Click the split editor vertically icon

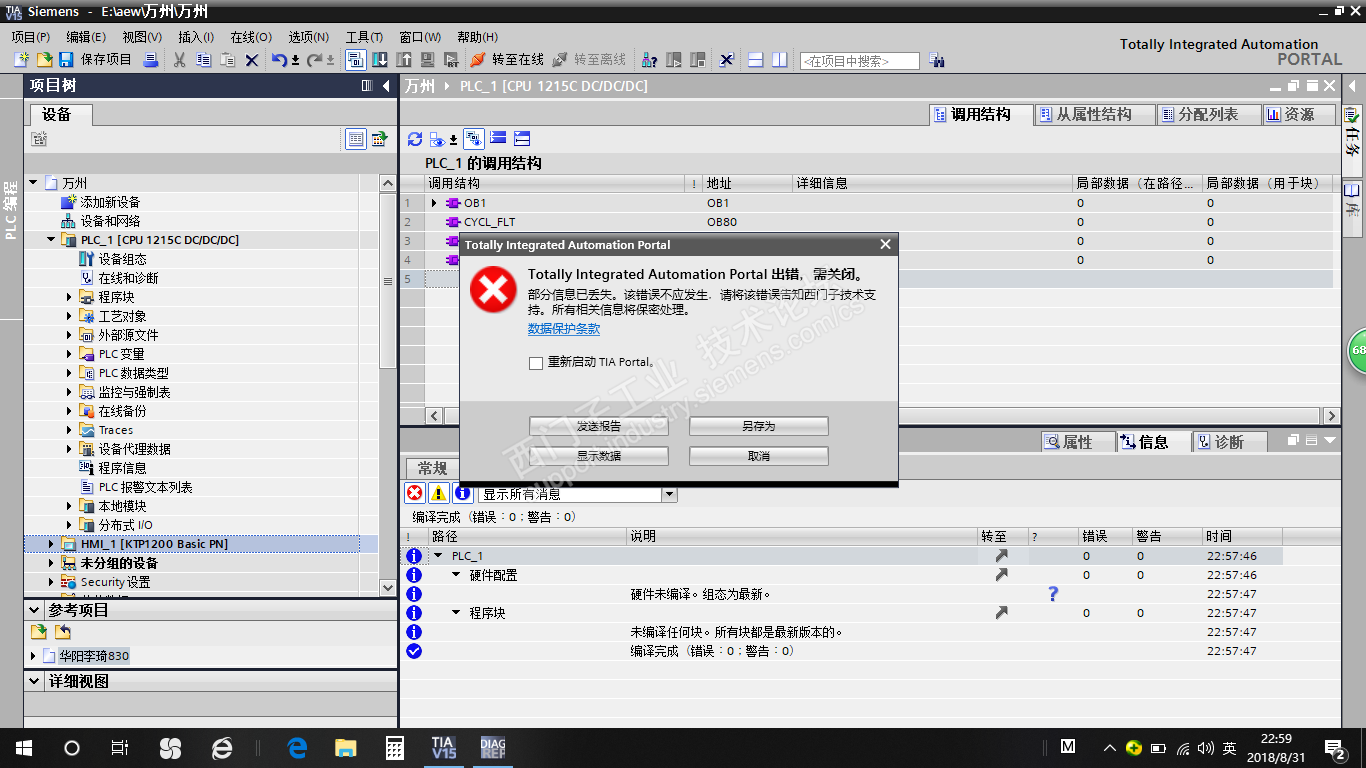[779, 60]
